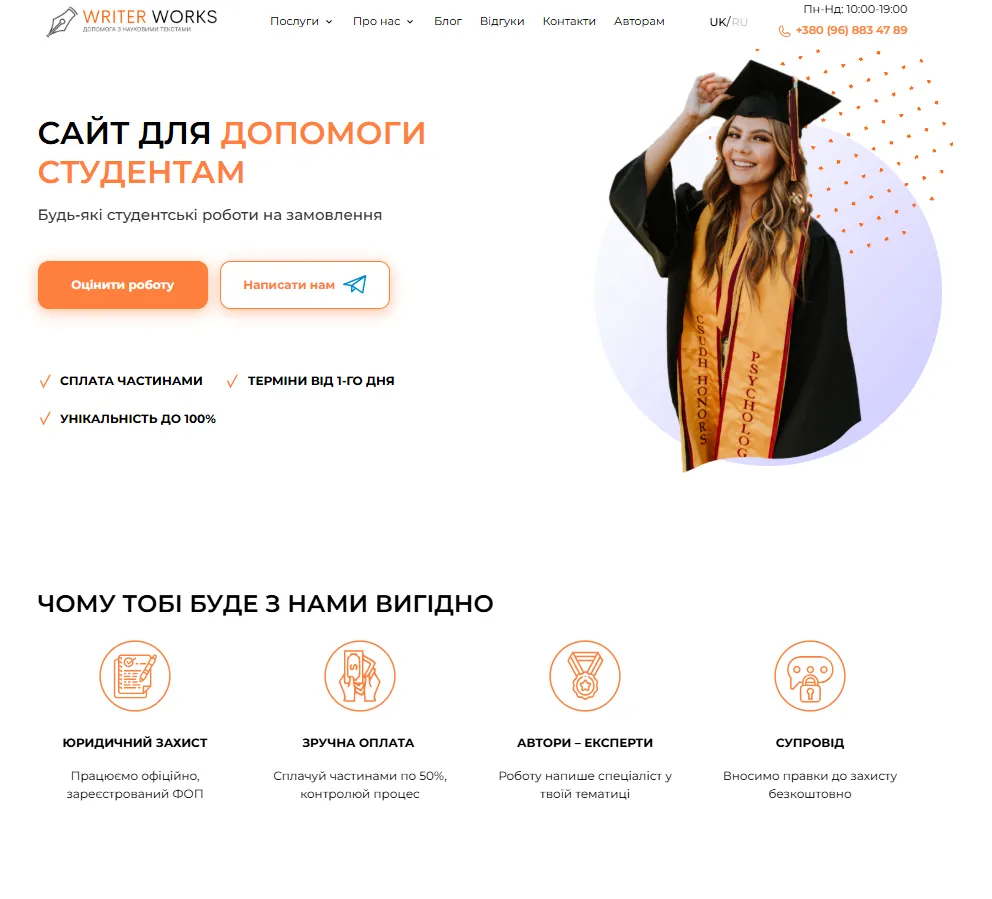Select the UK language option
The height and width of the screenshot is (899, 992).
[718, 22]
